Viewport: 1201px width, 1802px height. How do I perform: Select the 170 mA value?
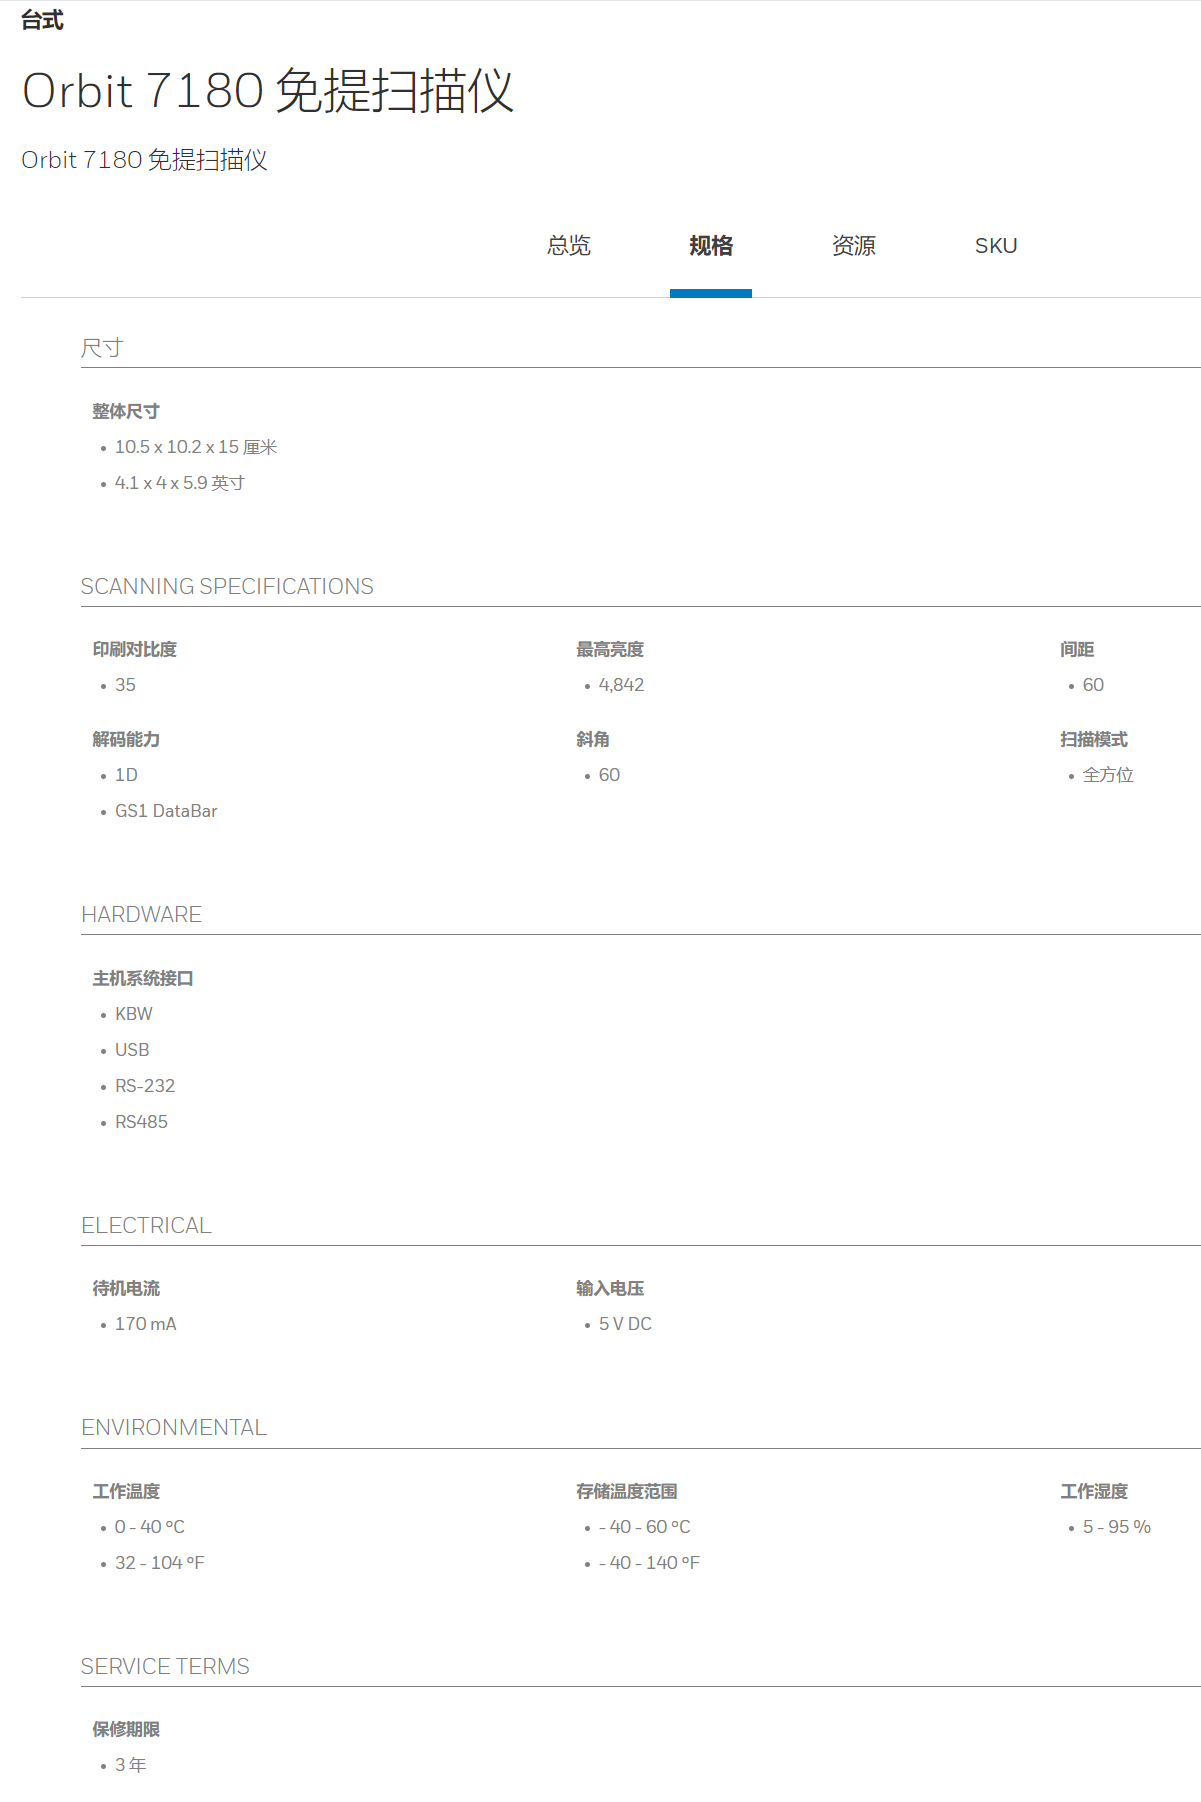point(145,1324)
